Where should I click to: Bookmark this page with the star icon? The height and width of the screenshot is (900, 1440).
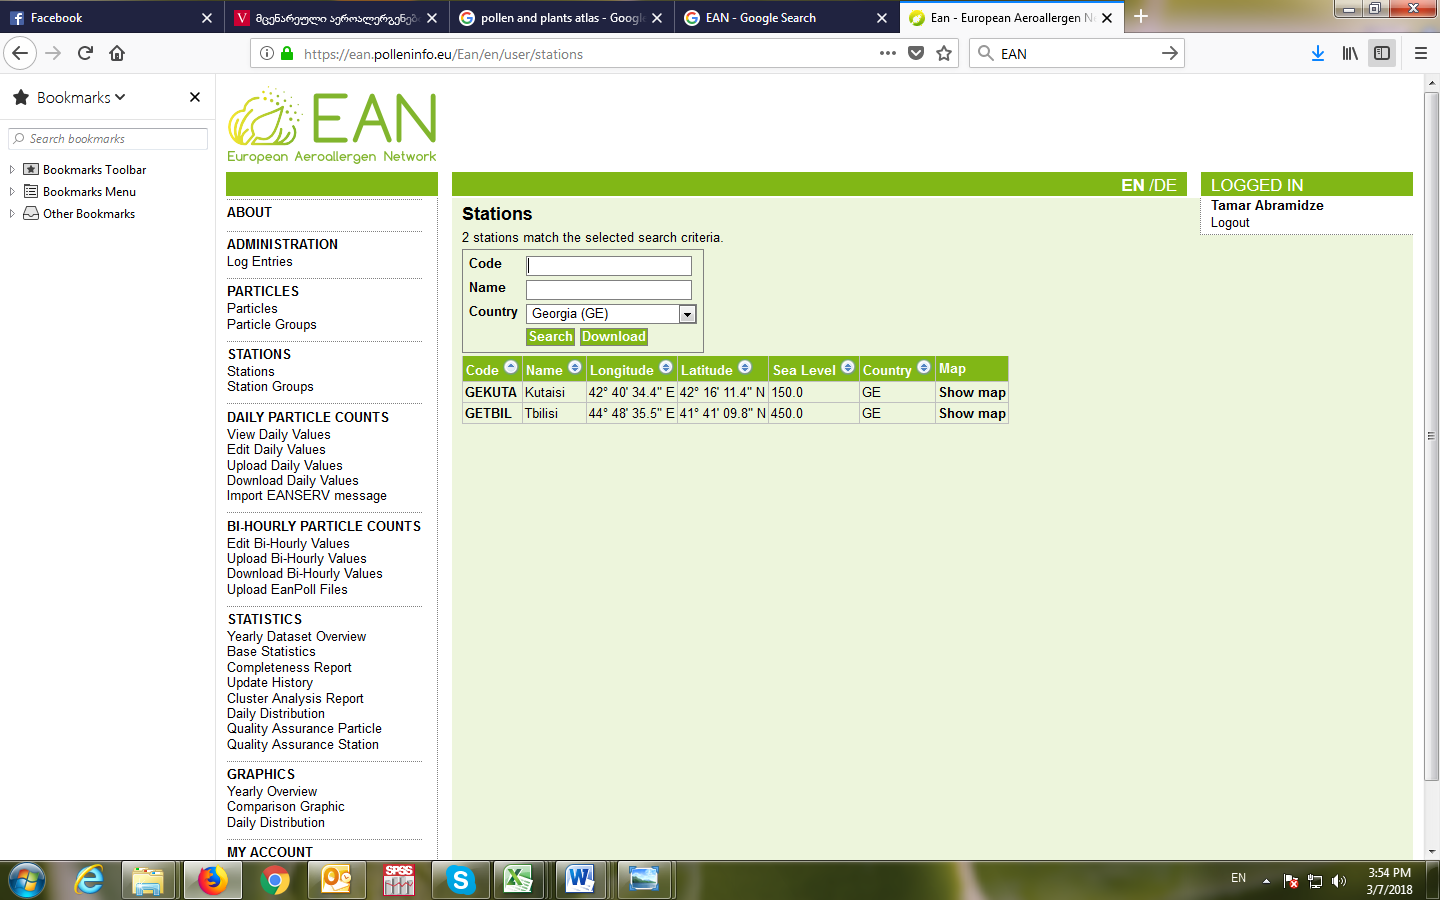(943, 54)
